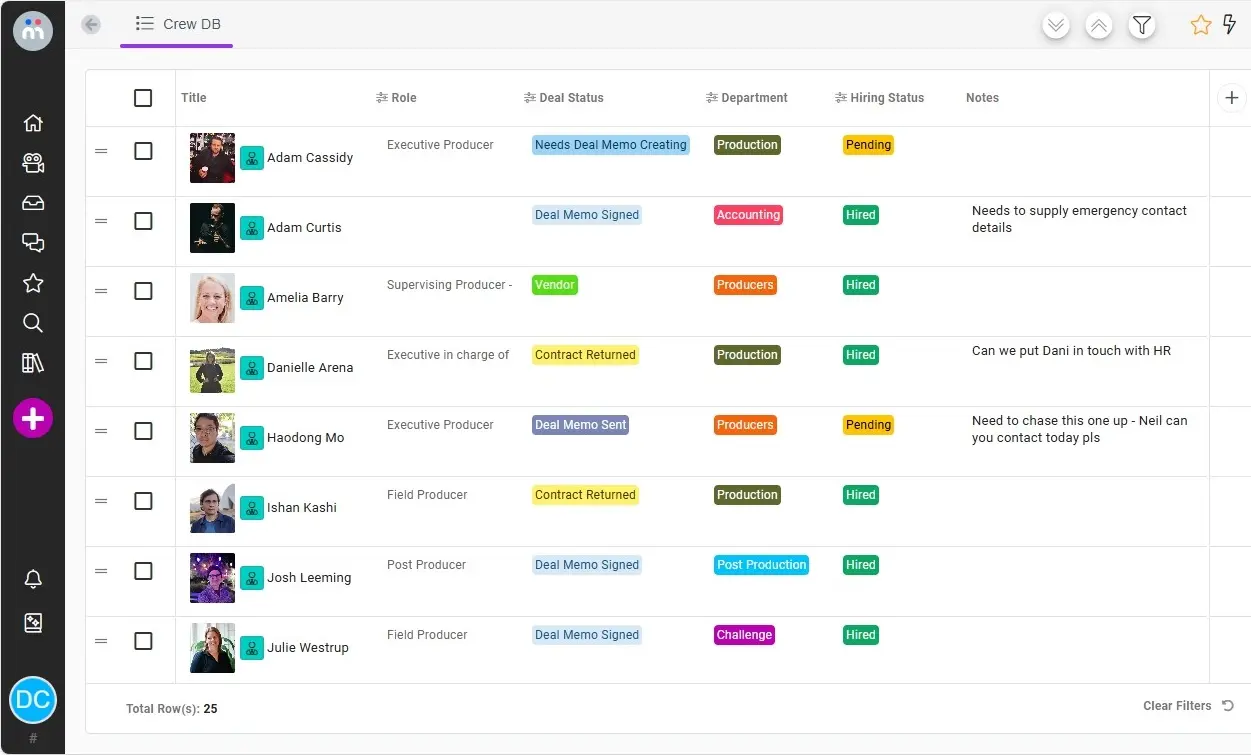This screenshot has height=755, width=1251.
Task: Open the library books icon in sidebar
Action: 33,363
